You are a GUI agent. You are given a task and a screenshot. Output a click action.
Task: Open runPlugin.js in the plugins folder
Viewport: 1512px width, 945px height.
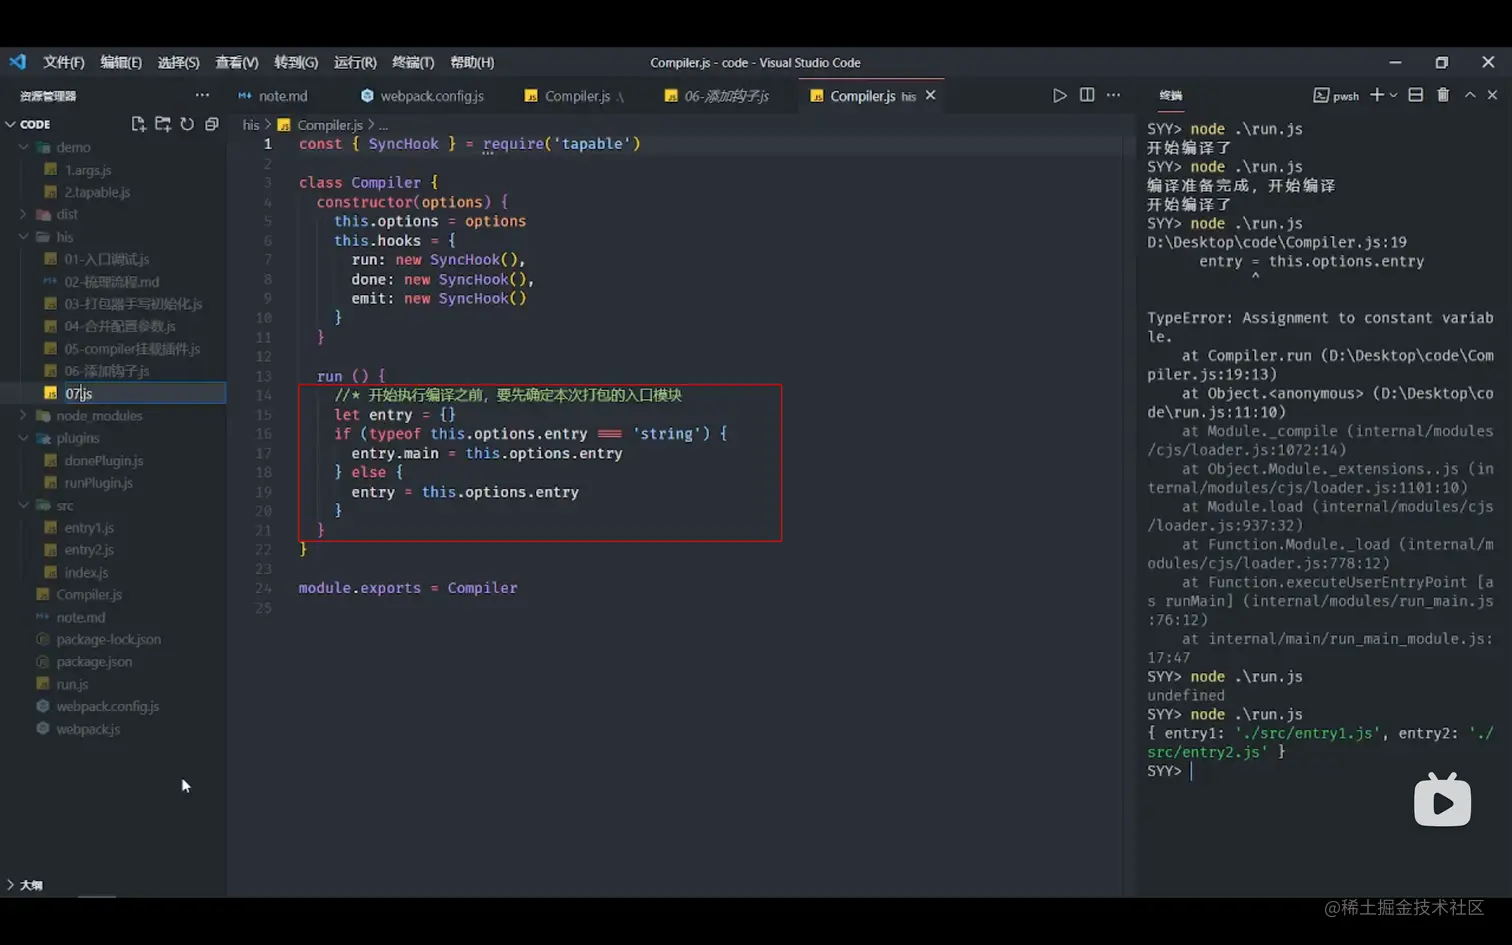(98, 483)
